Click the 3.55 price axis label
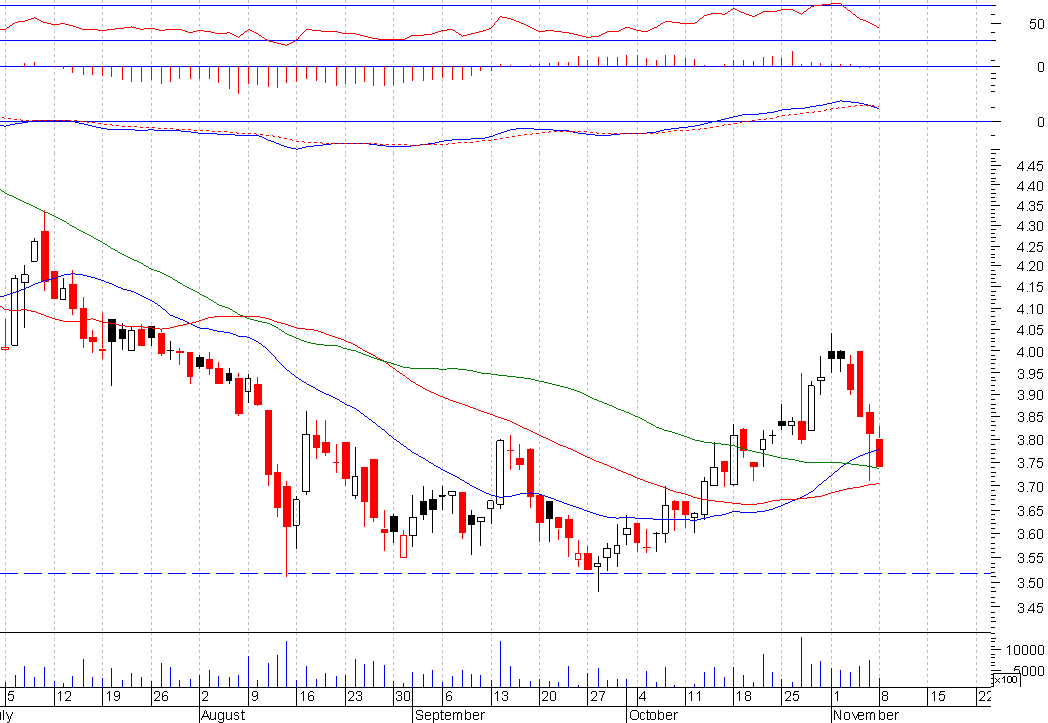Screen dimensions: 1048x723 pos(1029,558)
